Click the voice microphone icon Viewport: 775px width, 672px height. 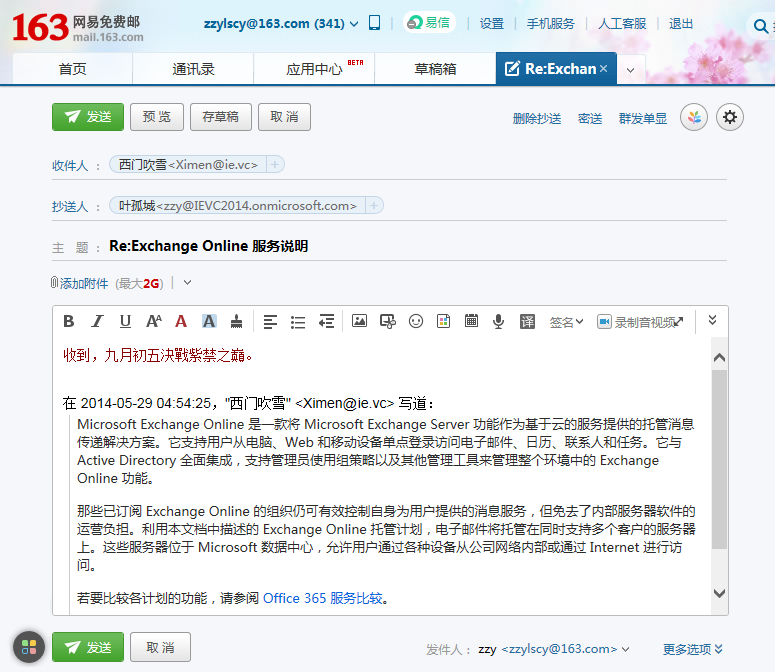tap(498, 321)
